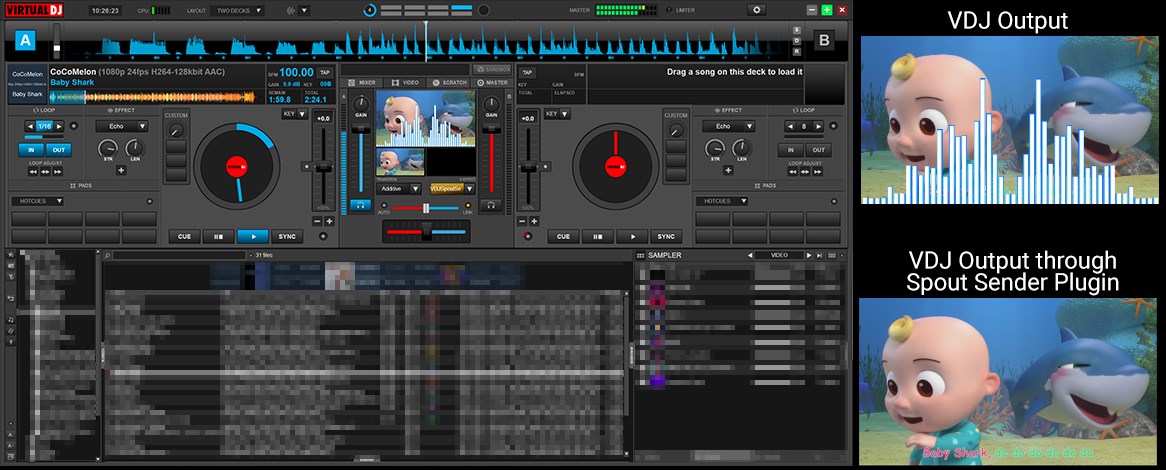1166x470 pixels.
Task: Increase deck B pitch with plus button
Action: [533, 221]
